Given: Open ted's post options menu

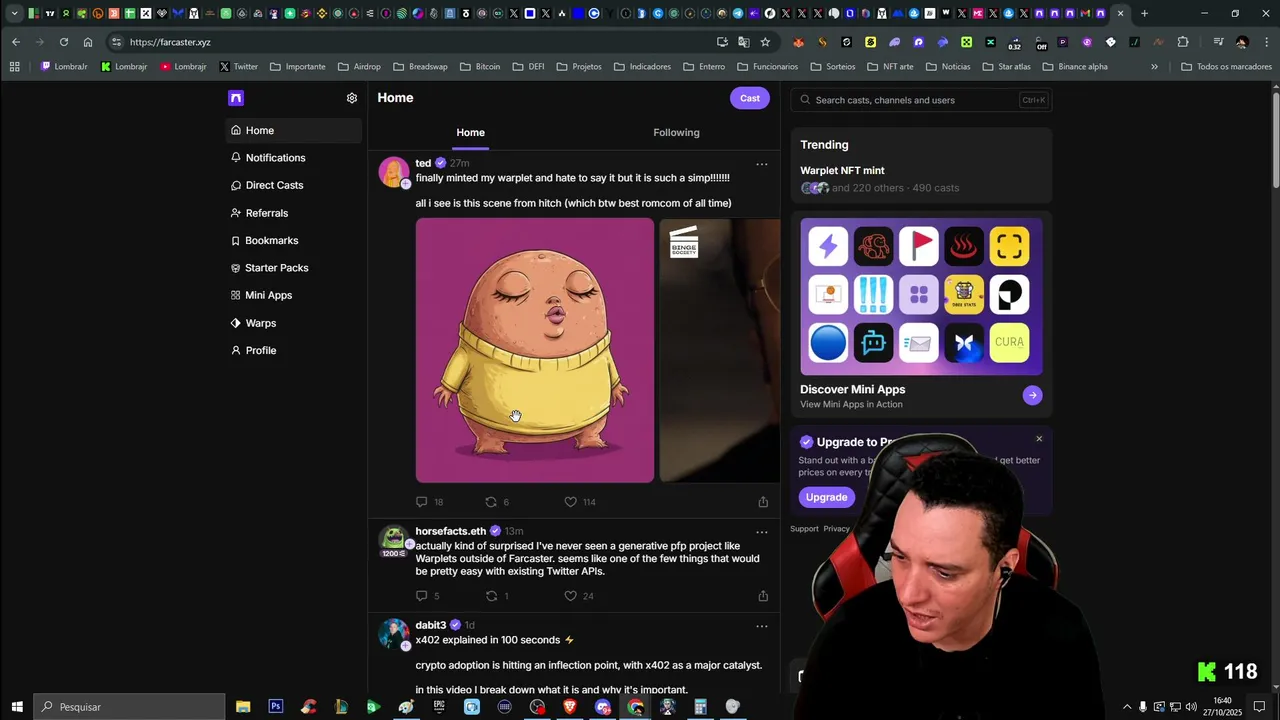Looking at the screenshot, I should [762, 164].
